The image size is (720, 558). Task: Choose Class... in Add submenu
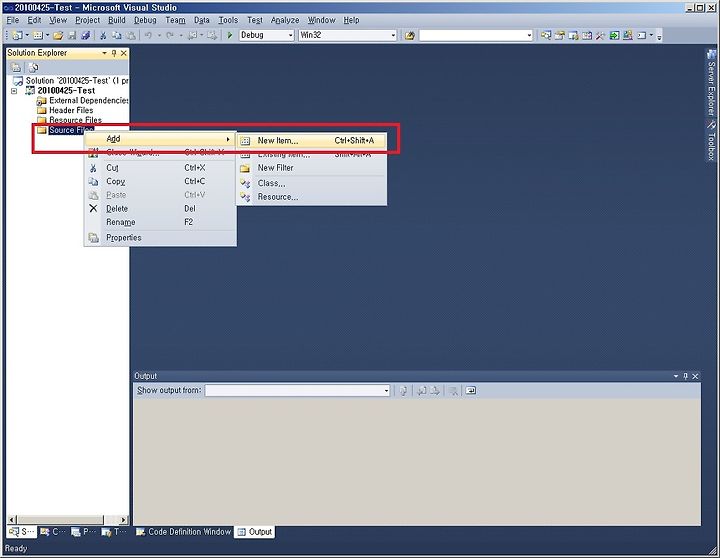311,183
